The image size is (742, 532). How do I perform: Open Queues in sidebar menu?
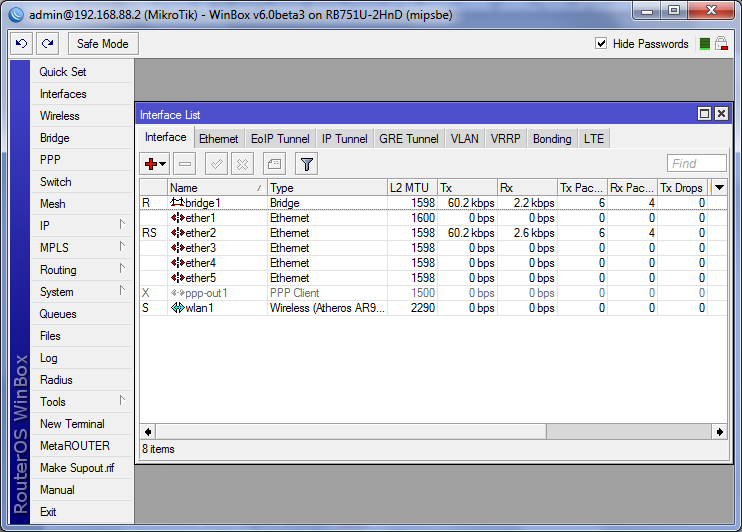pos(82,314)
